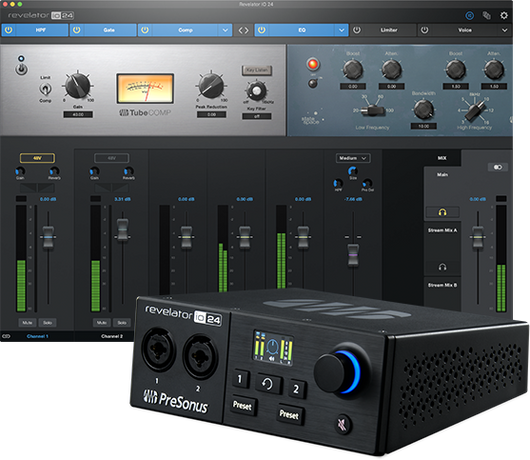Viewport: 530px width, 460px height.
Task: Open the Gate processor tab
Action: pyautogui.click(x=103, y=30)
